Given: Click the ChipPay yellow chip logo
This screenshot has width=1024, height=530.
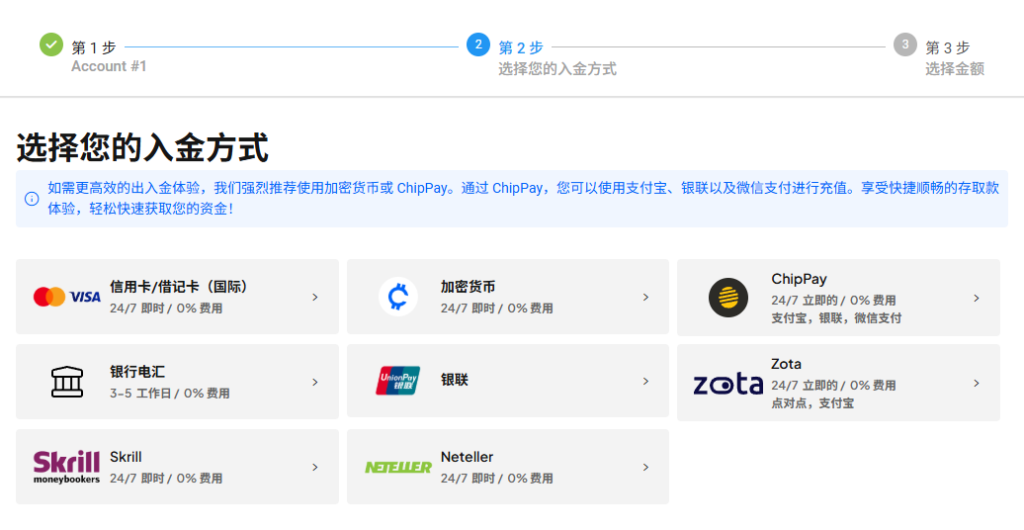Looking at the screenshot, I should (x=728, y=297).
